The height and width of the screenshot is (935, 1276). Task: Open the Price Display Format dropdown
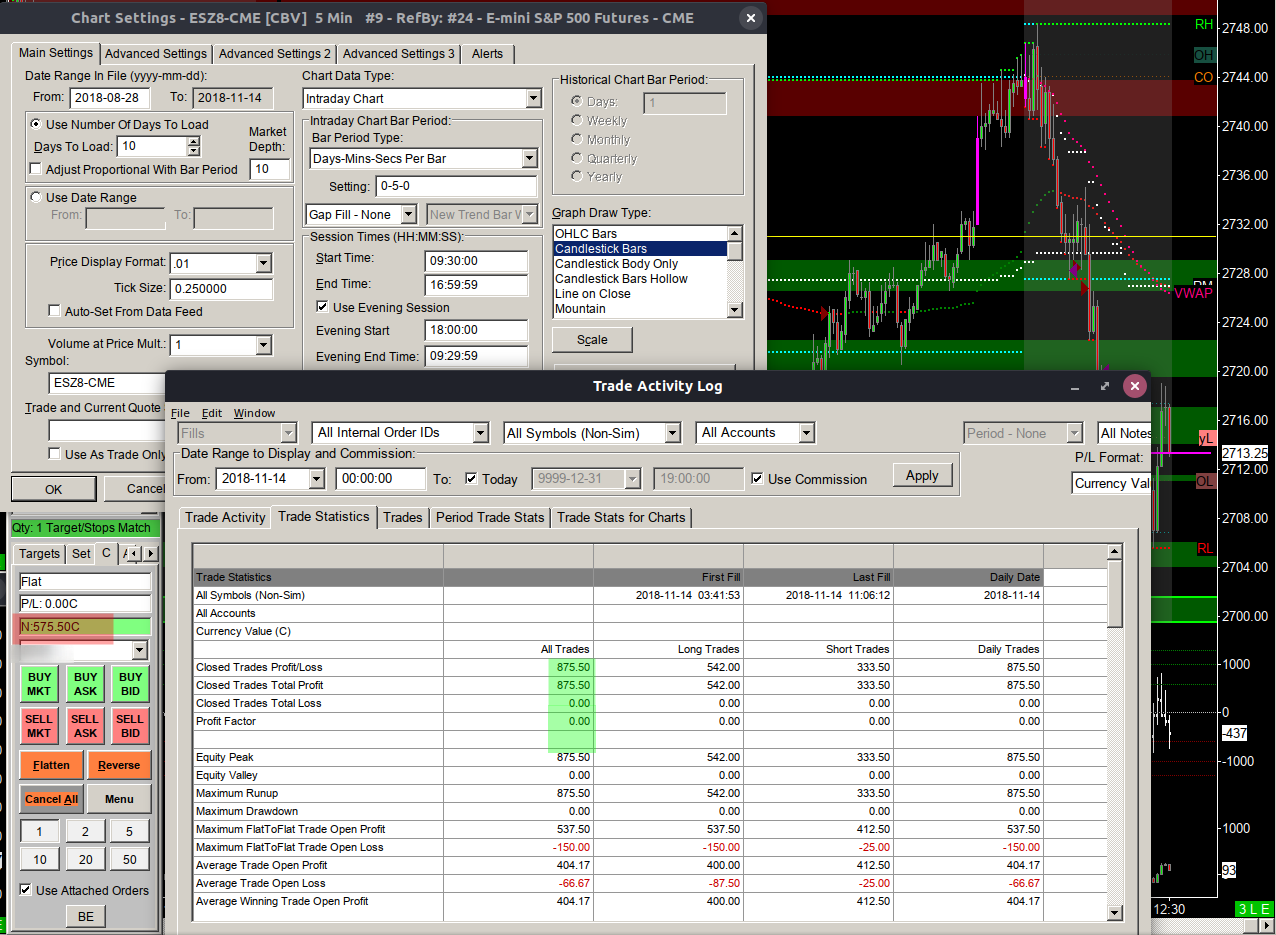pyautogui.click(x=264, y=263)
